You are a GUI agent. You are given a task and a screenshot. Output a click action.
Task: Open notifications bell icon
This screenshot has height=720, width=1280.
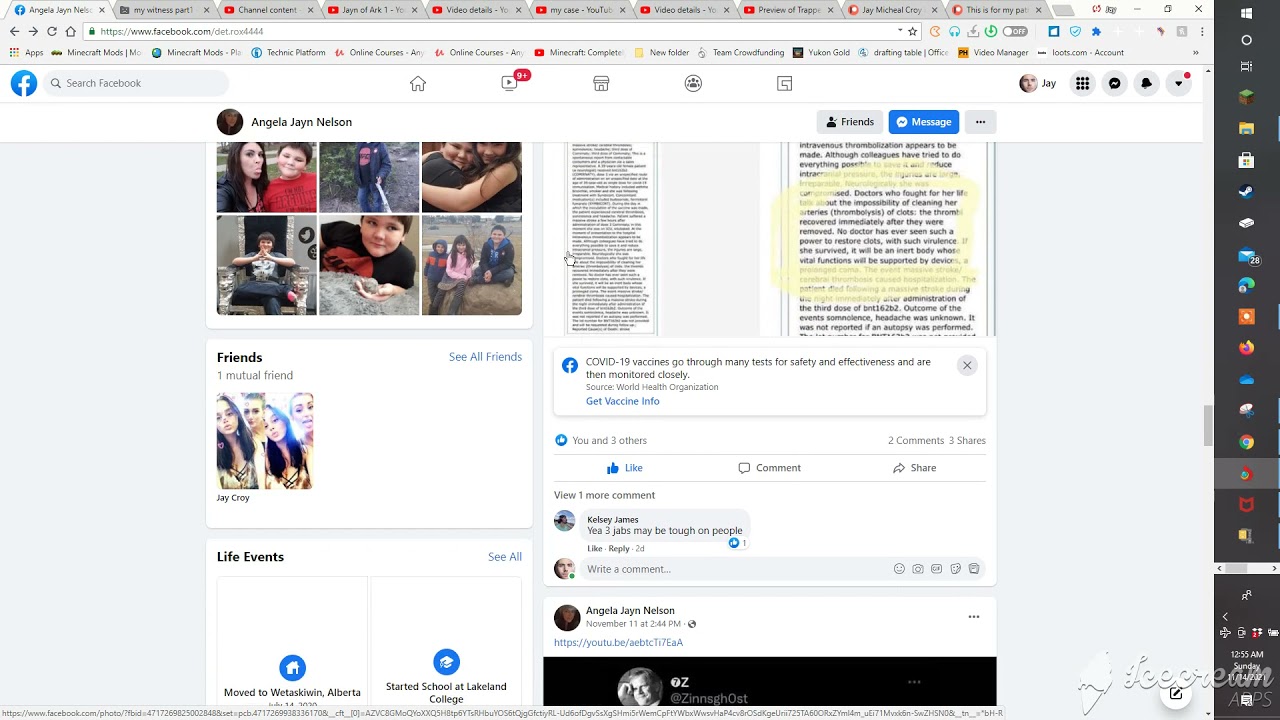pyautogui.click(x=1146, y=83)
